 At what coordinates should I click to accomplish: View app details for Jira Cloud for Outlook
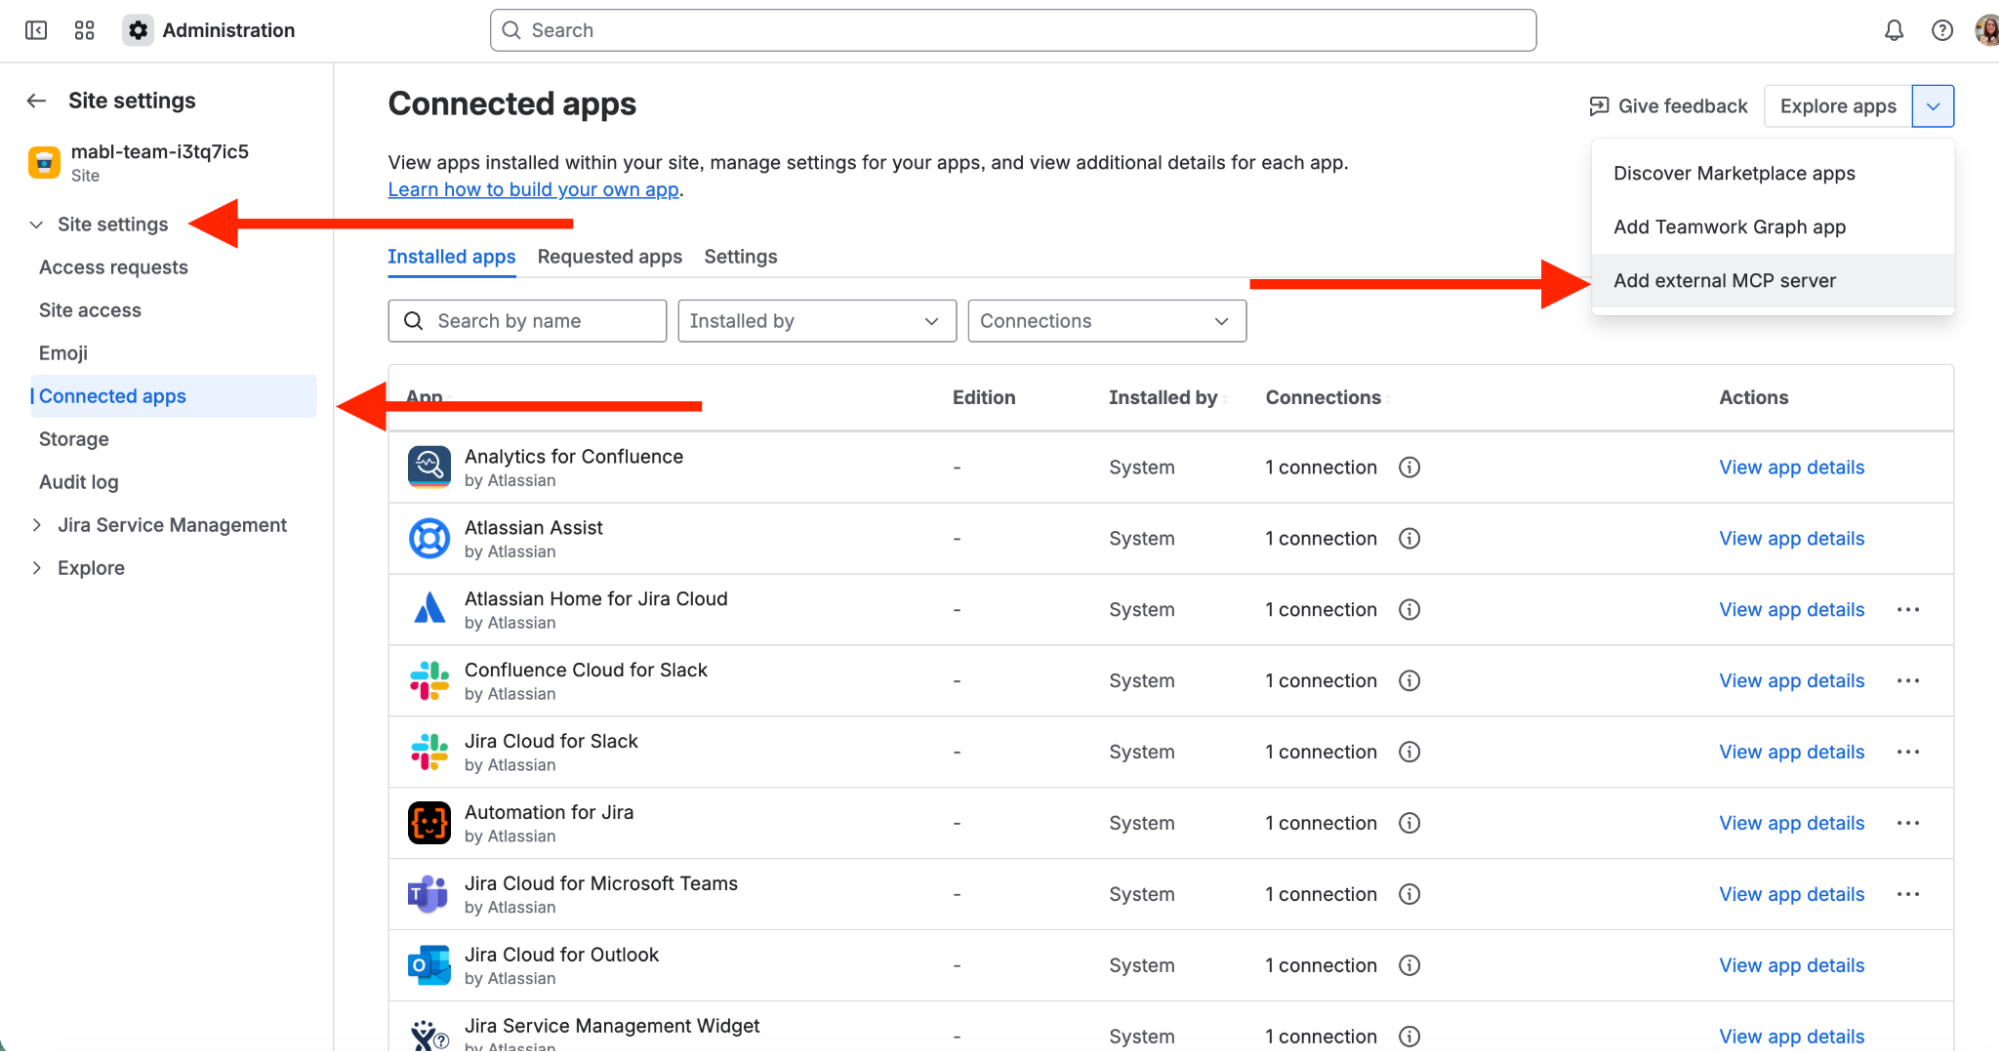click(x=1791, y=966)
